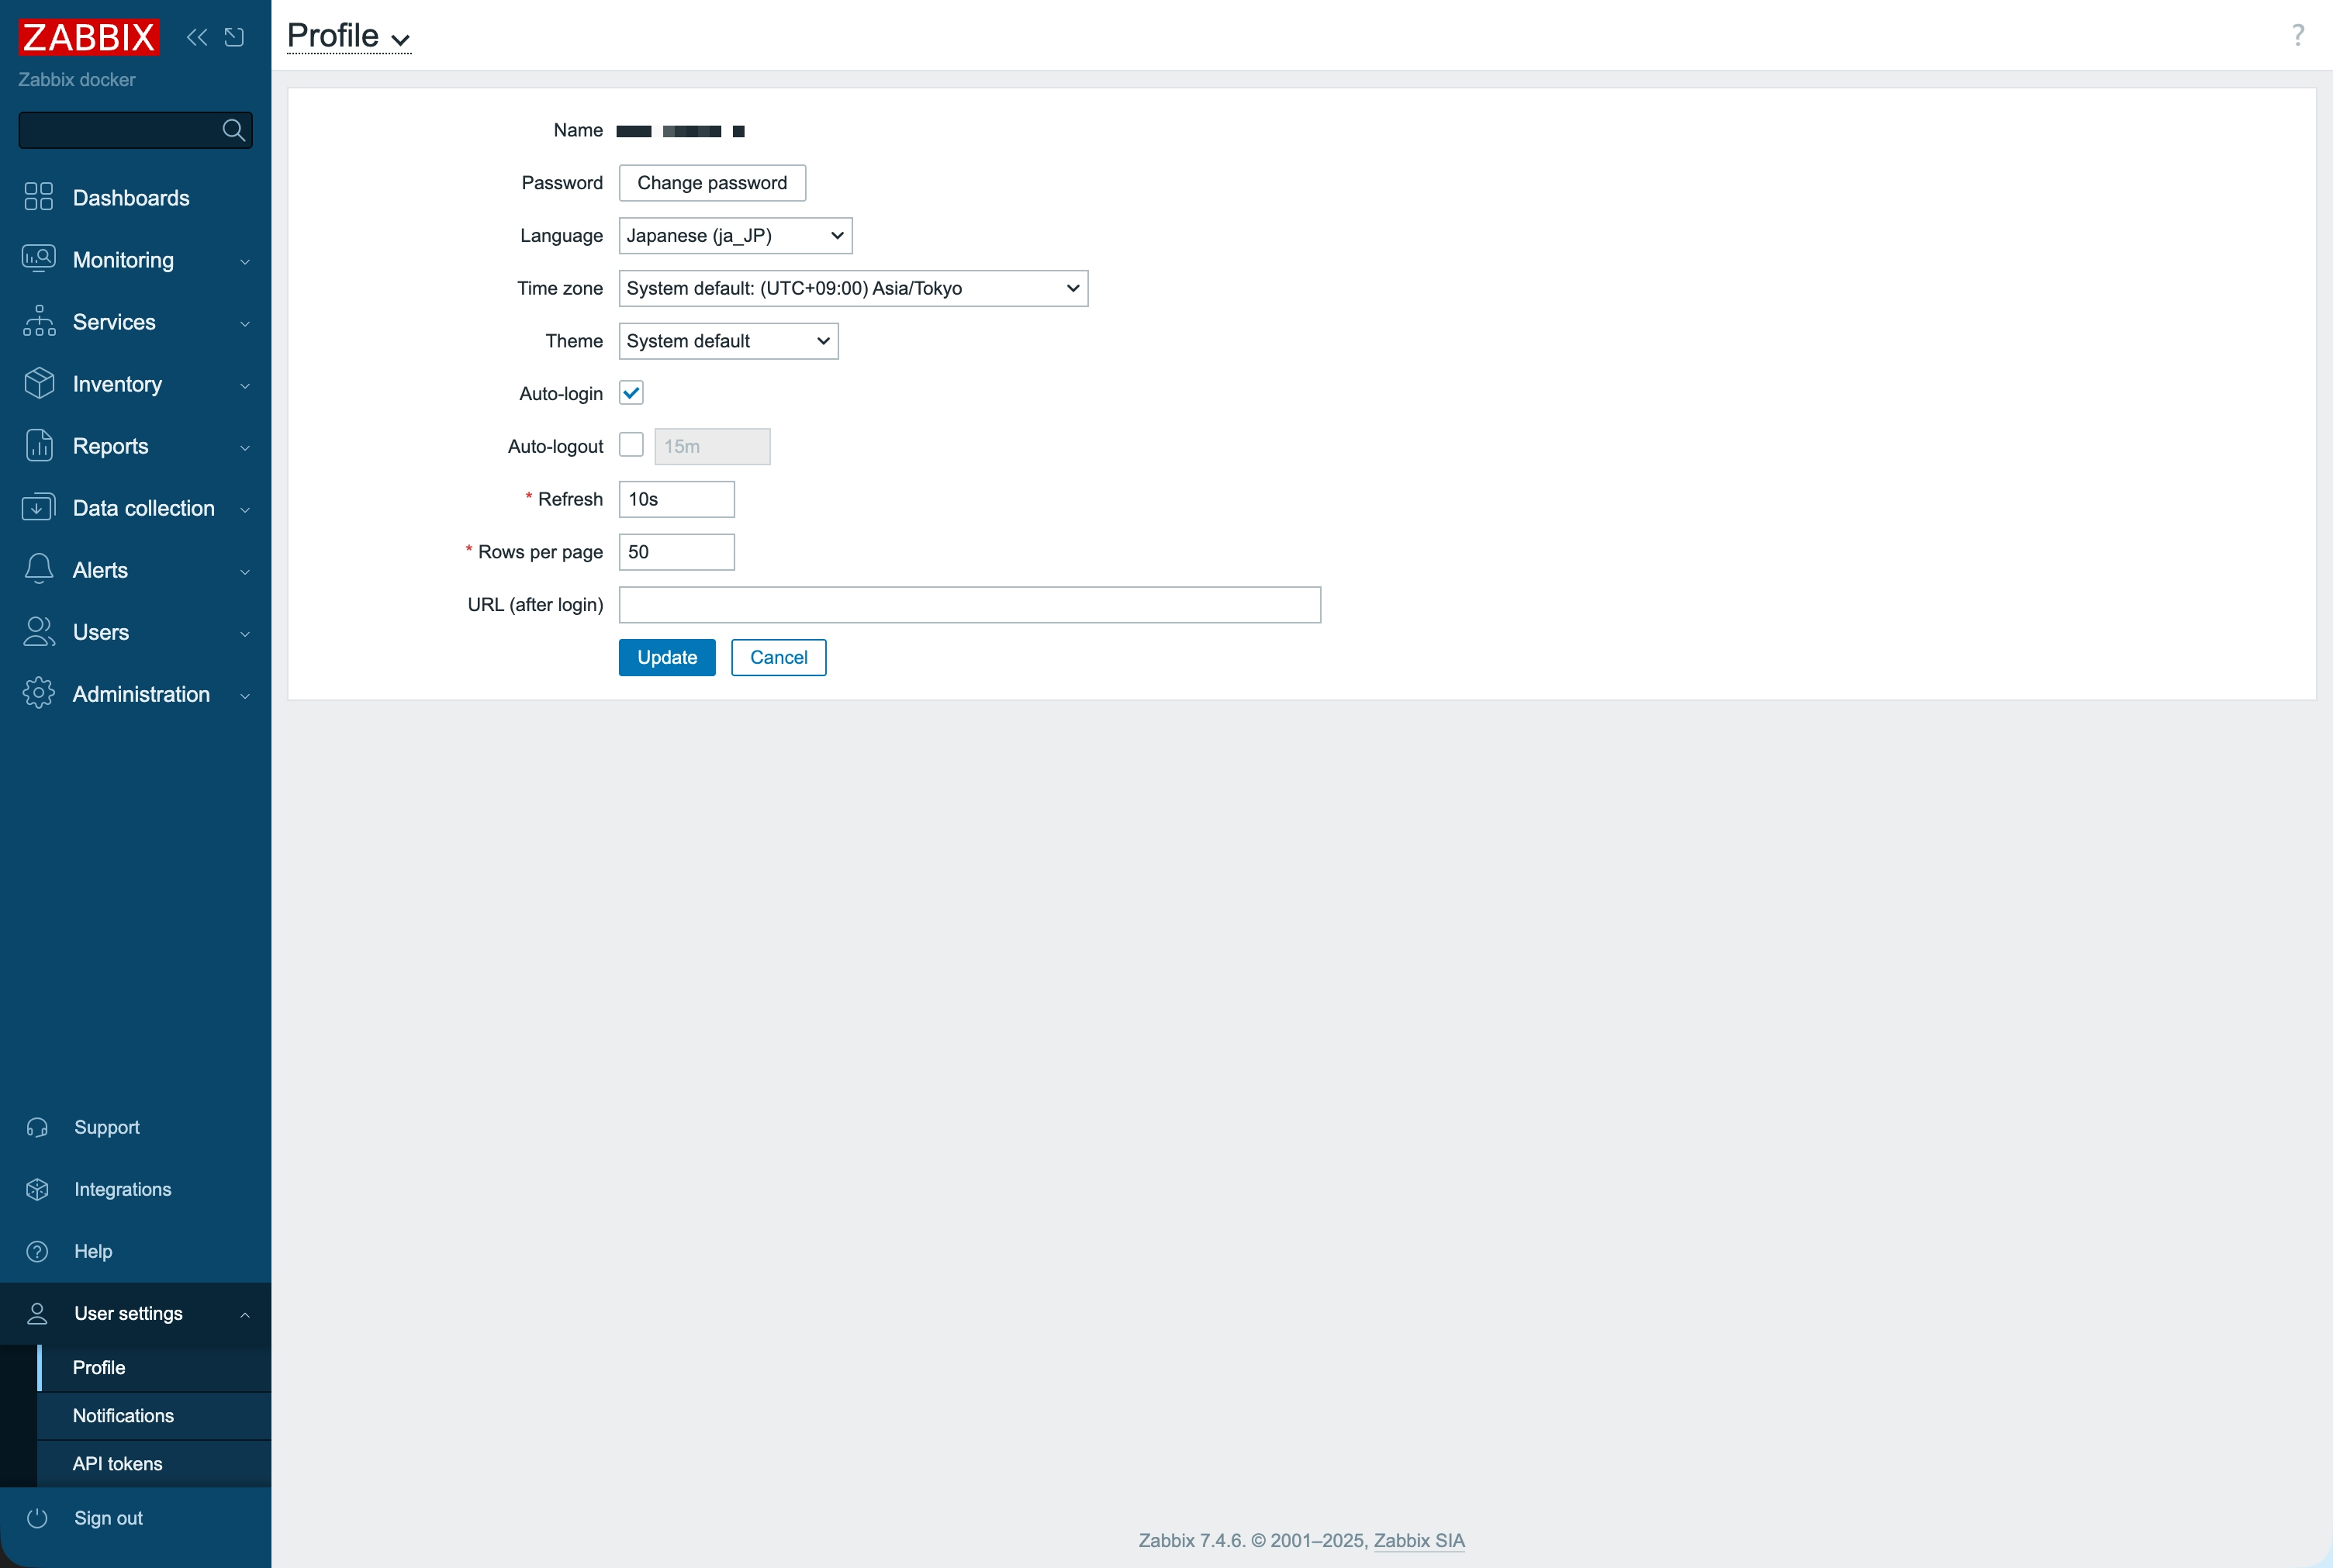The height and width of the screenshot is (1568, 2333).
Task: Click the URL (after login) field
Action: tap(969, 604)
